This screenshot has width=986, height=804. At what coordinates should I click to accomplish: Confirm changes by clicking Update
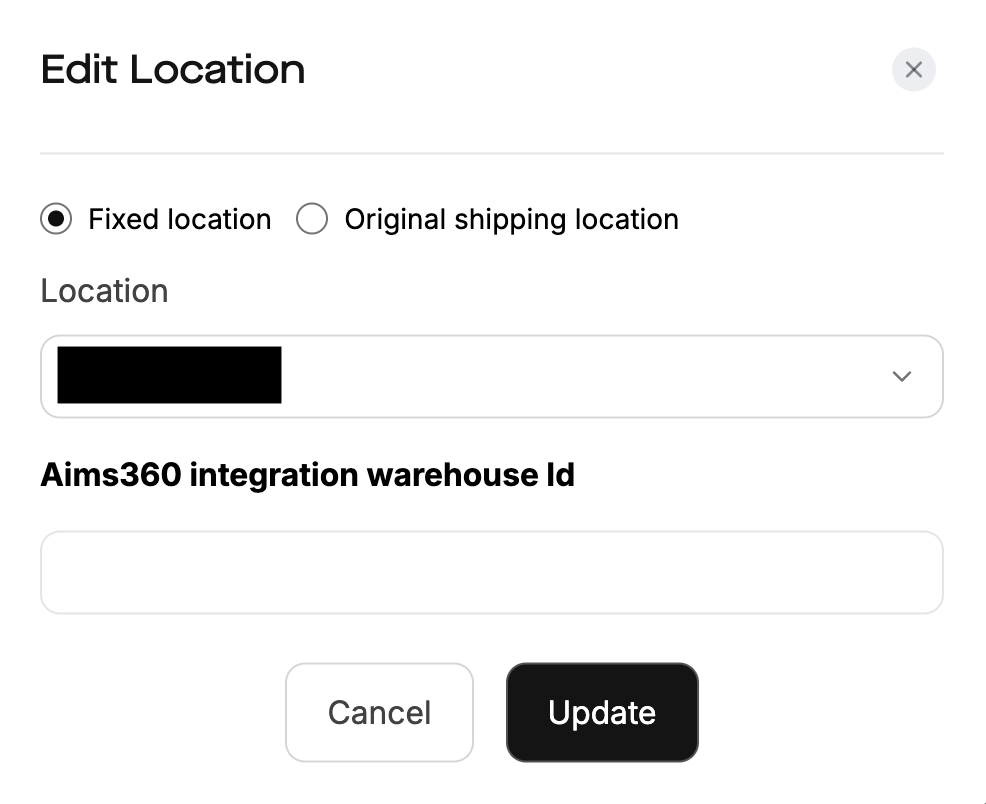click(601, 712)
